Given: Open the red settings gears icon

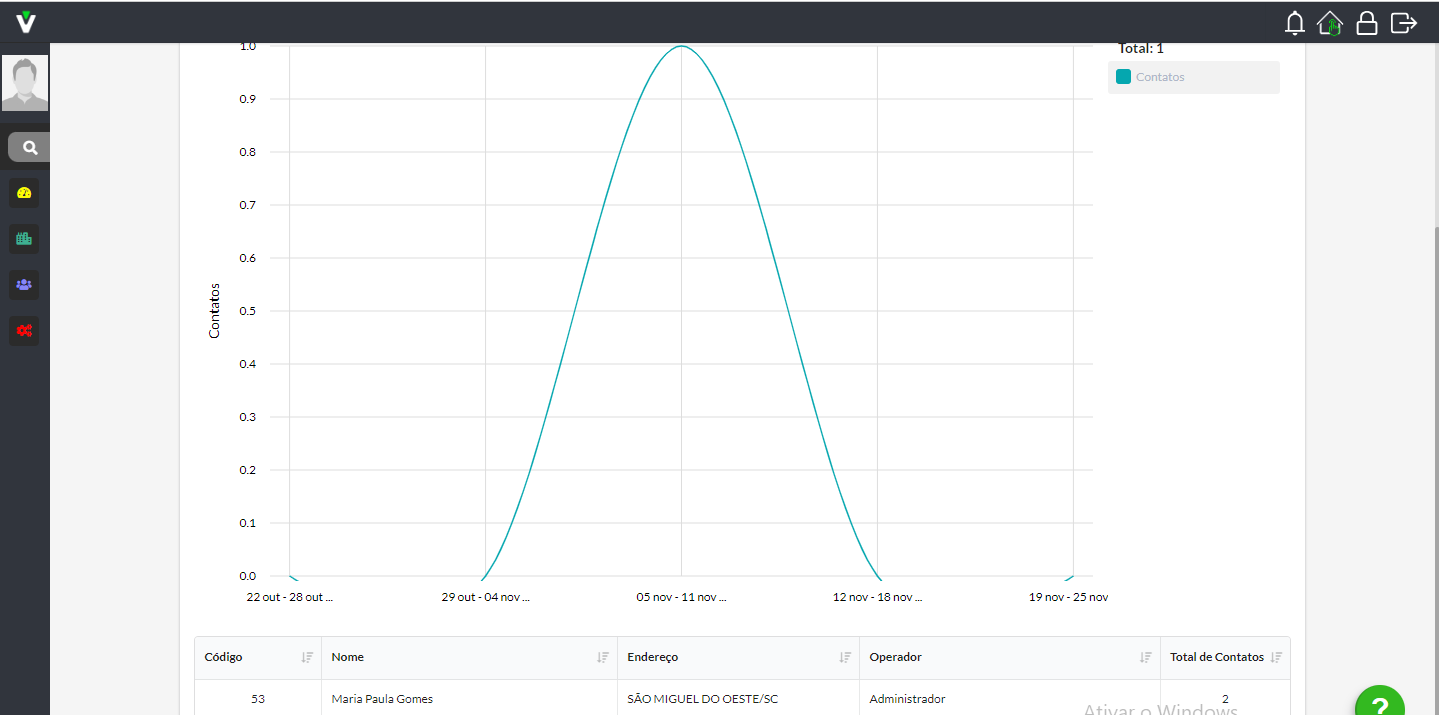Looking at the screenshot, I should pyautogui.click(x=24, y=331).
